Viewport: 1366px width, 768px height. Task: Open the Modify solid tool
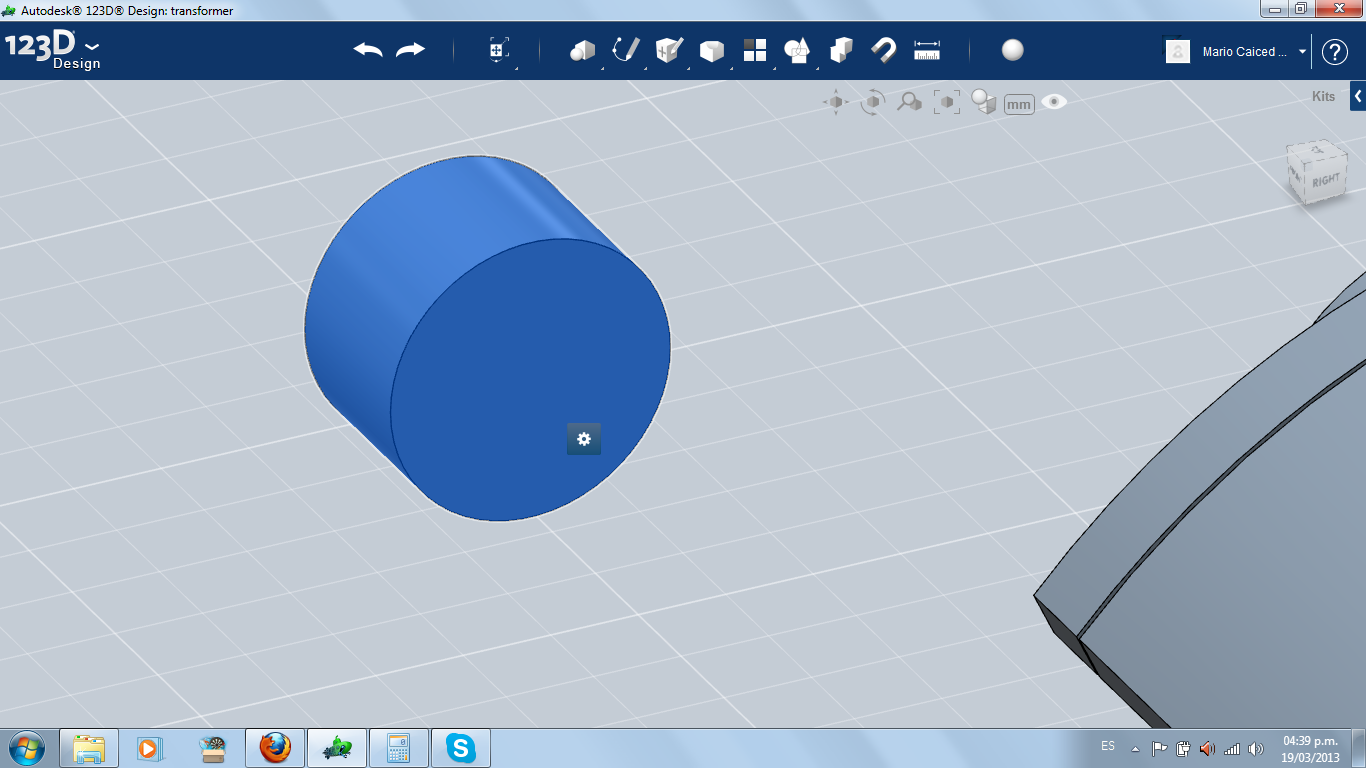coord(712,50)
